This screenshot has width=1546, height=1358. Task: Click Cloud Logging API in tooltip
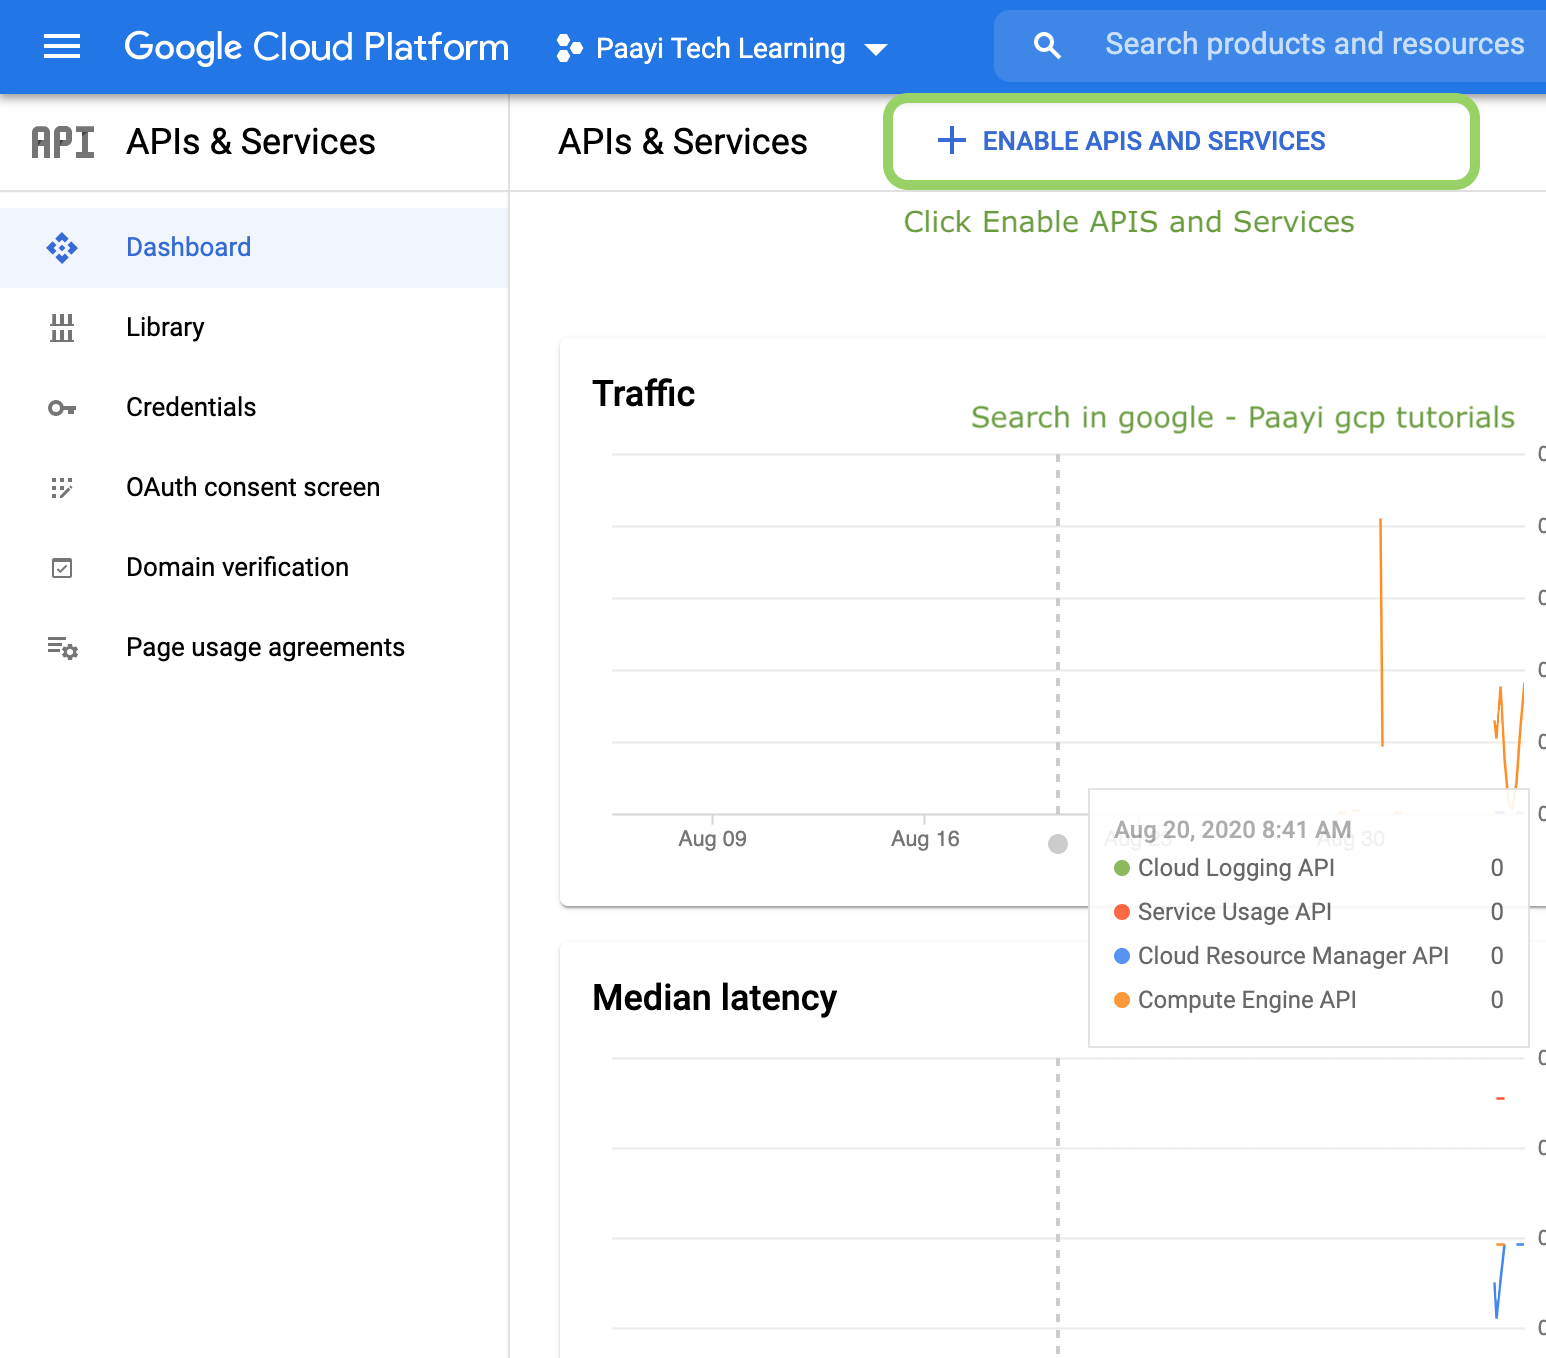pos(1236,868)
